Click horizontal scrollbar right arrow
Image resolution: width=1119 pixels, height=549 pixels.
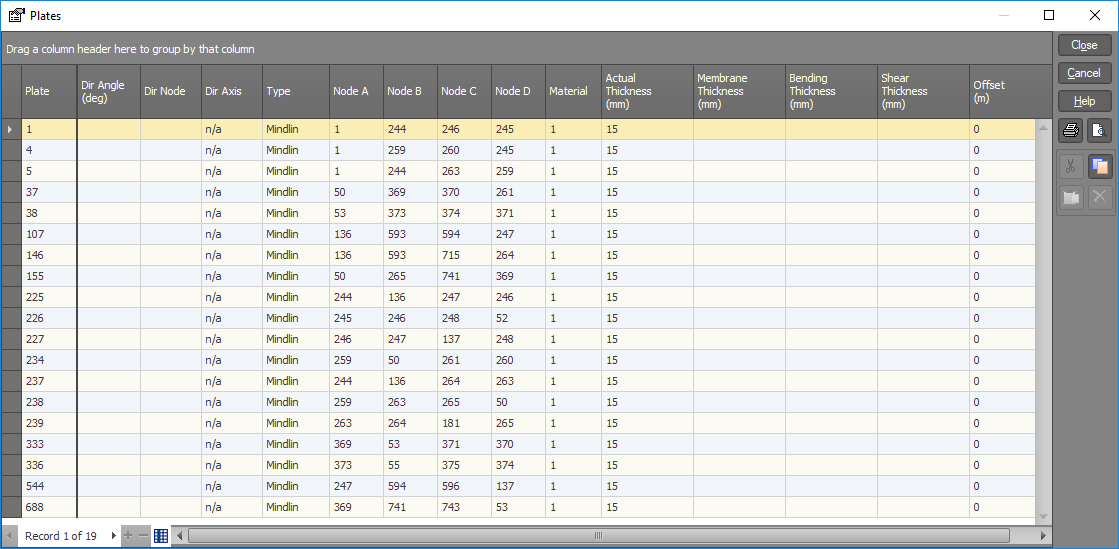pos(1043,535)
